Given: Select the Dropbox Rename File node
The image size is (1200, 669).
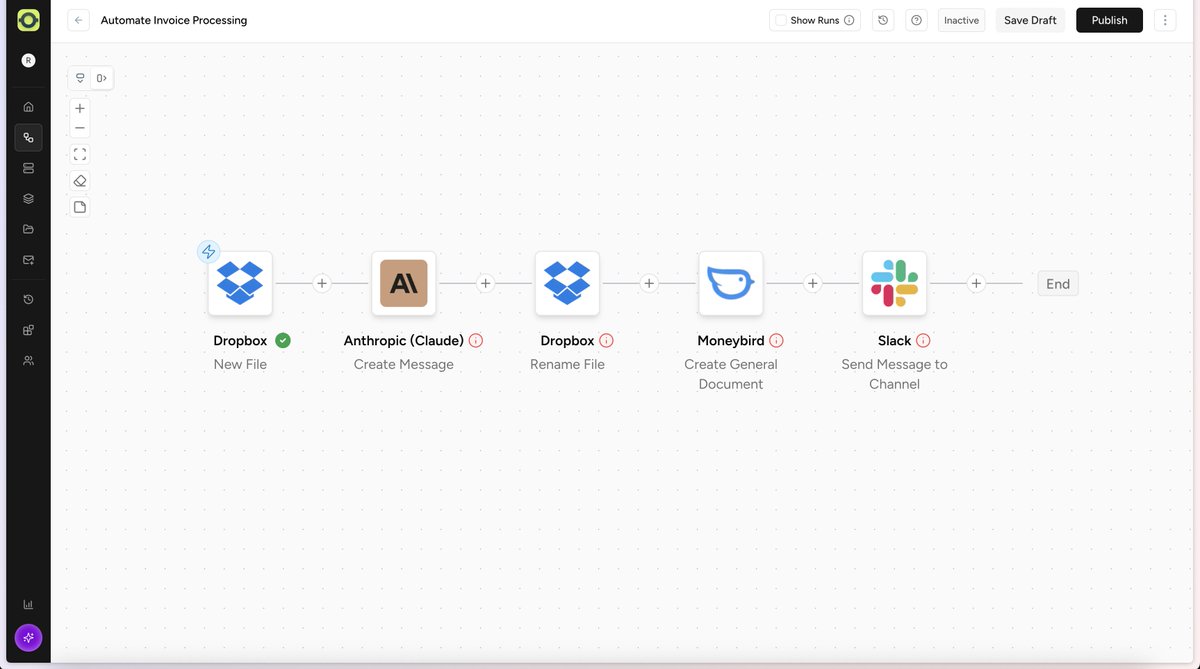Looking at the screenshot, I should click(x=567, y=283).
